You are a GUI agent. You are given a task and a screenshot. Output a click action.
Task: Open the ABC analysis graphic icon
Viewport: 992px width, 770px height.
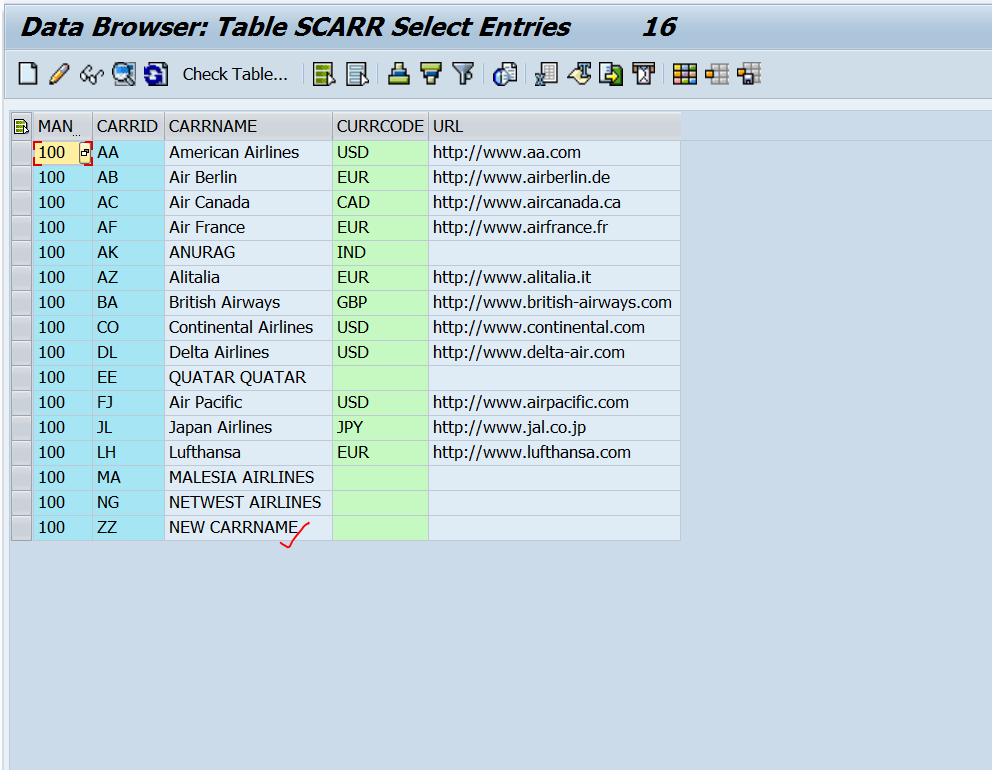pyautogui.click(x=505, y=74)
